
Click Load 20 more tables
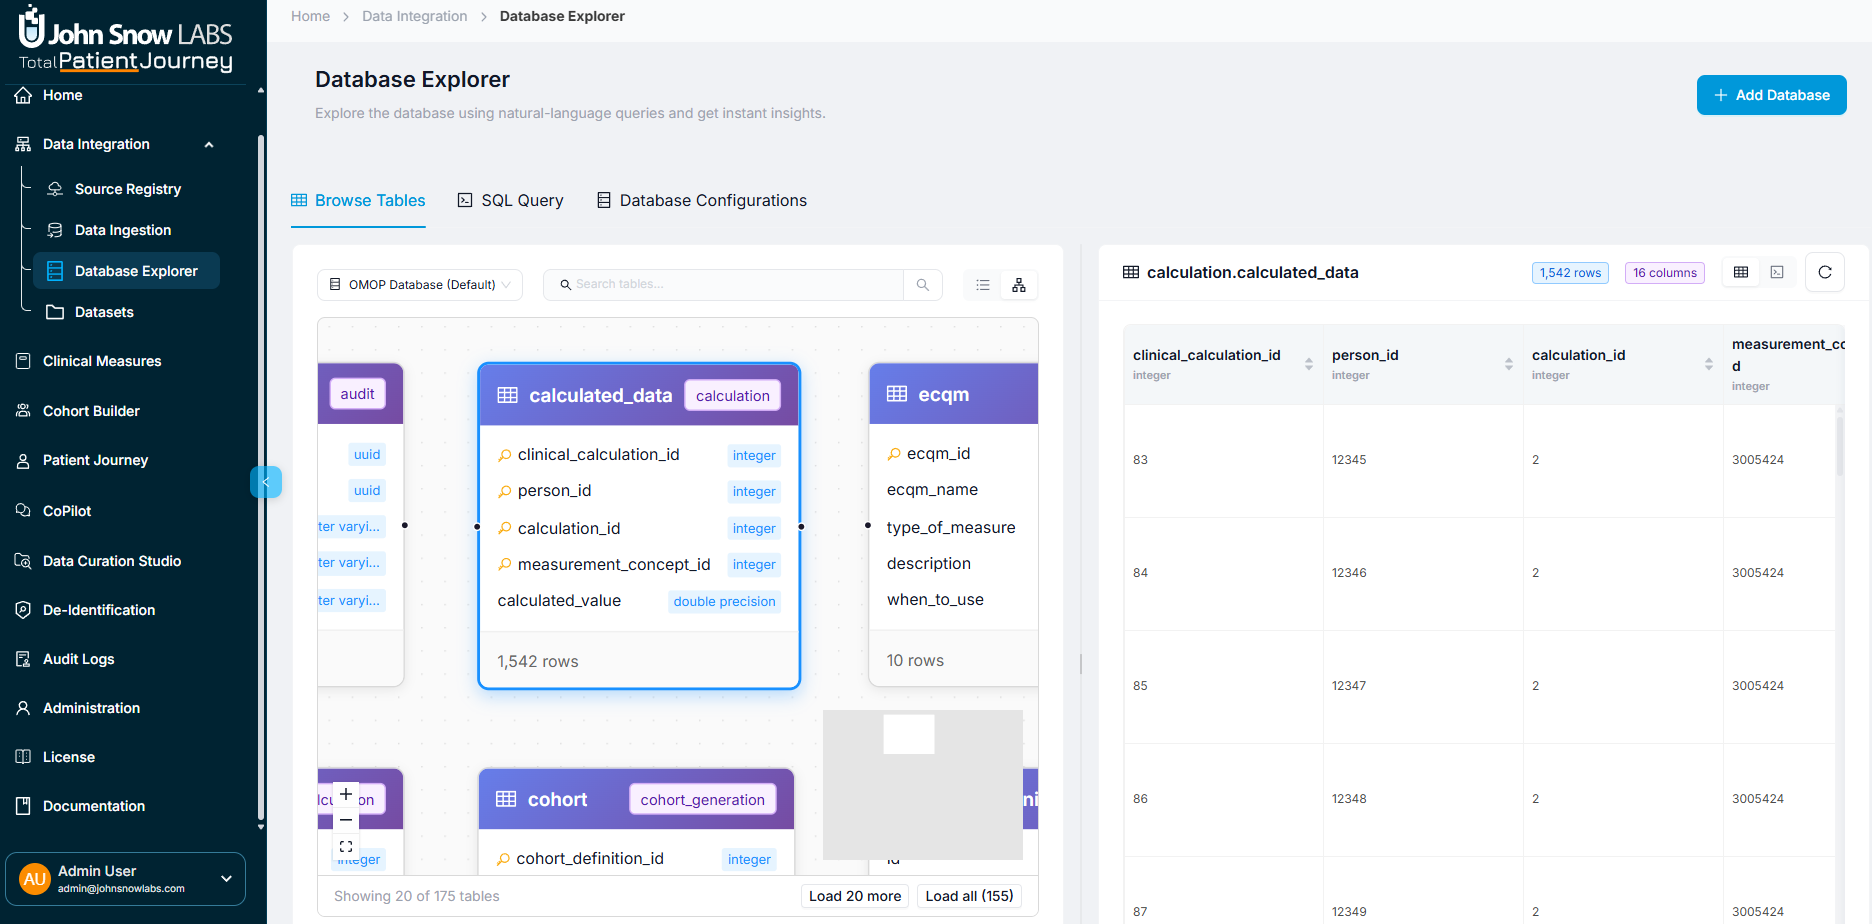[x=854, y=896]
